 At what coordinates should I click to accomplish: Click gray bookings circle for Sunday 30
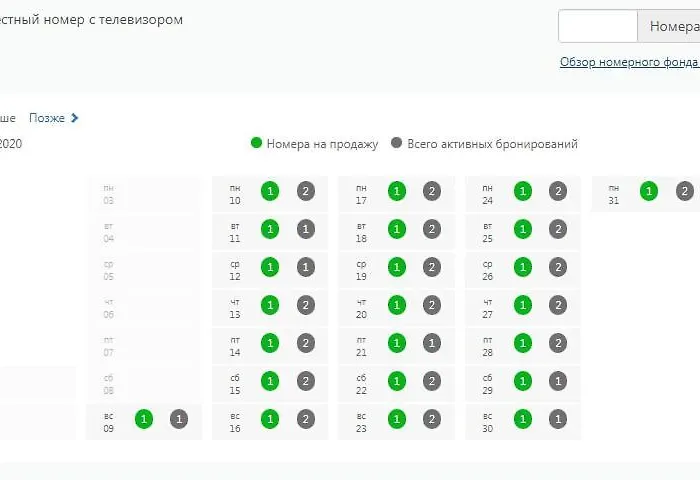[x=558, y=419]
